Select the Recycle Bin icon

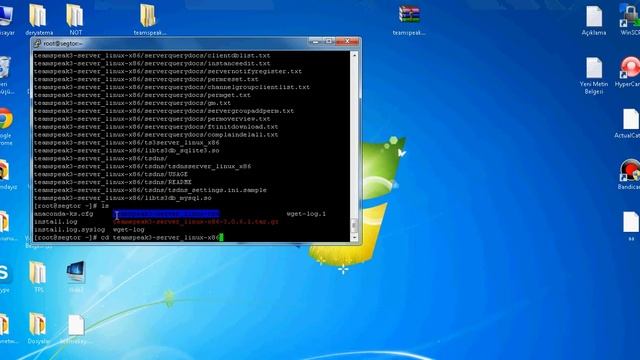coord(6,76)
